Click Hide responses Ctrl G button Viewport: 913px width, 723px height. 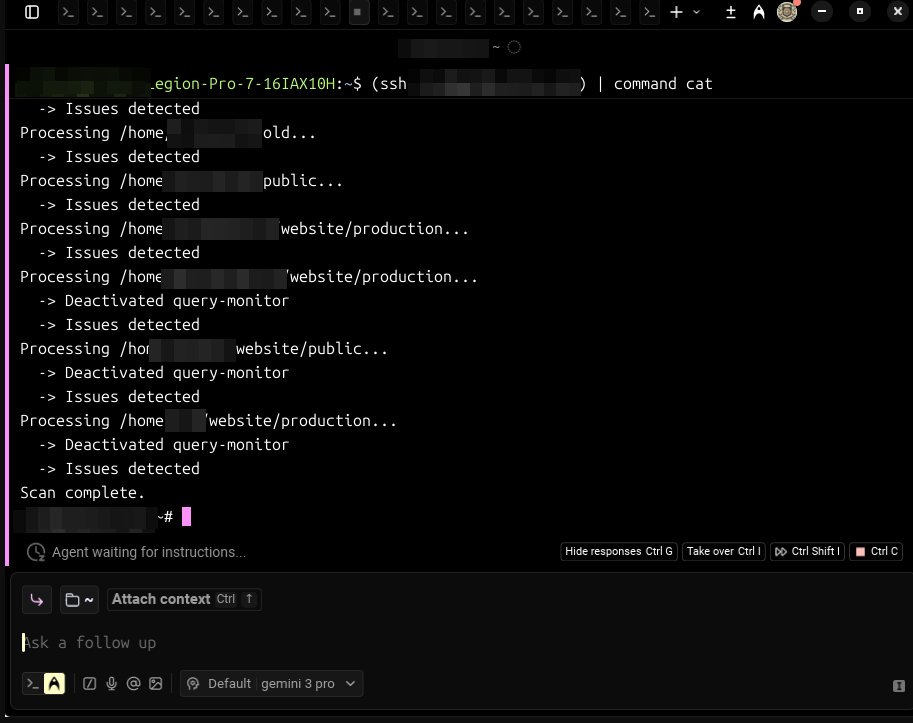point(618,551)
